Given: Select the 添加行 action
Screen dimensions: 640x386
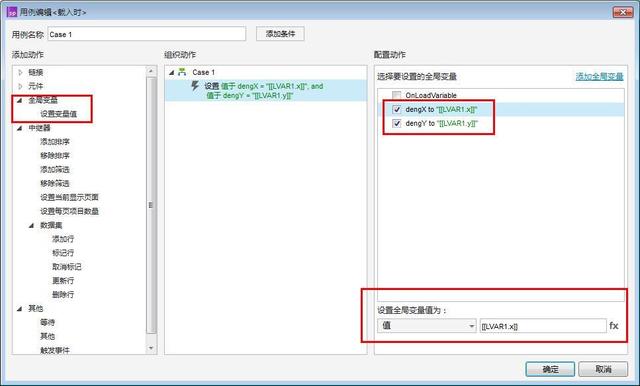Looking at the screenshot, I should (63, 239).
